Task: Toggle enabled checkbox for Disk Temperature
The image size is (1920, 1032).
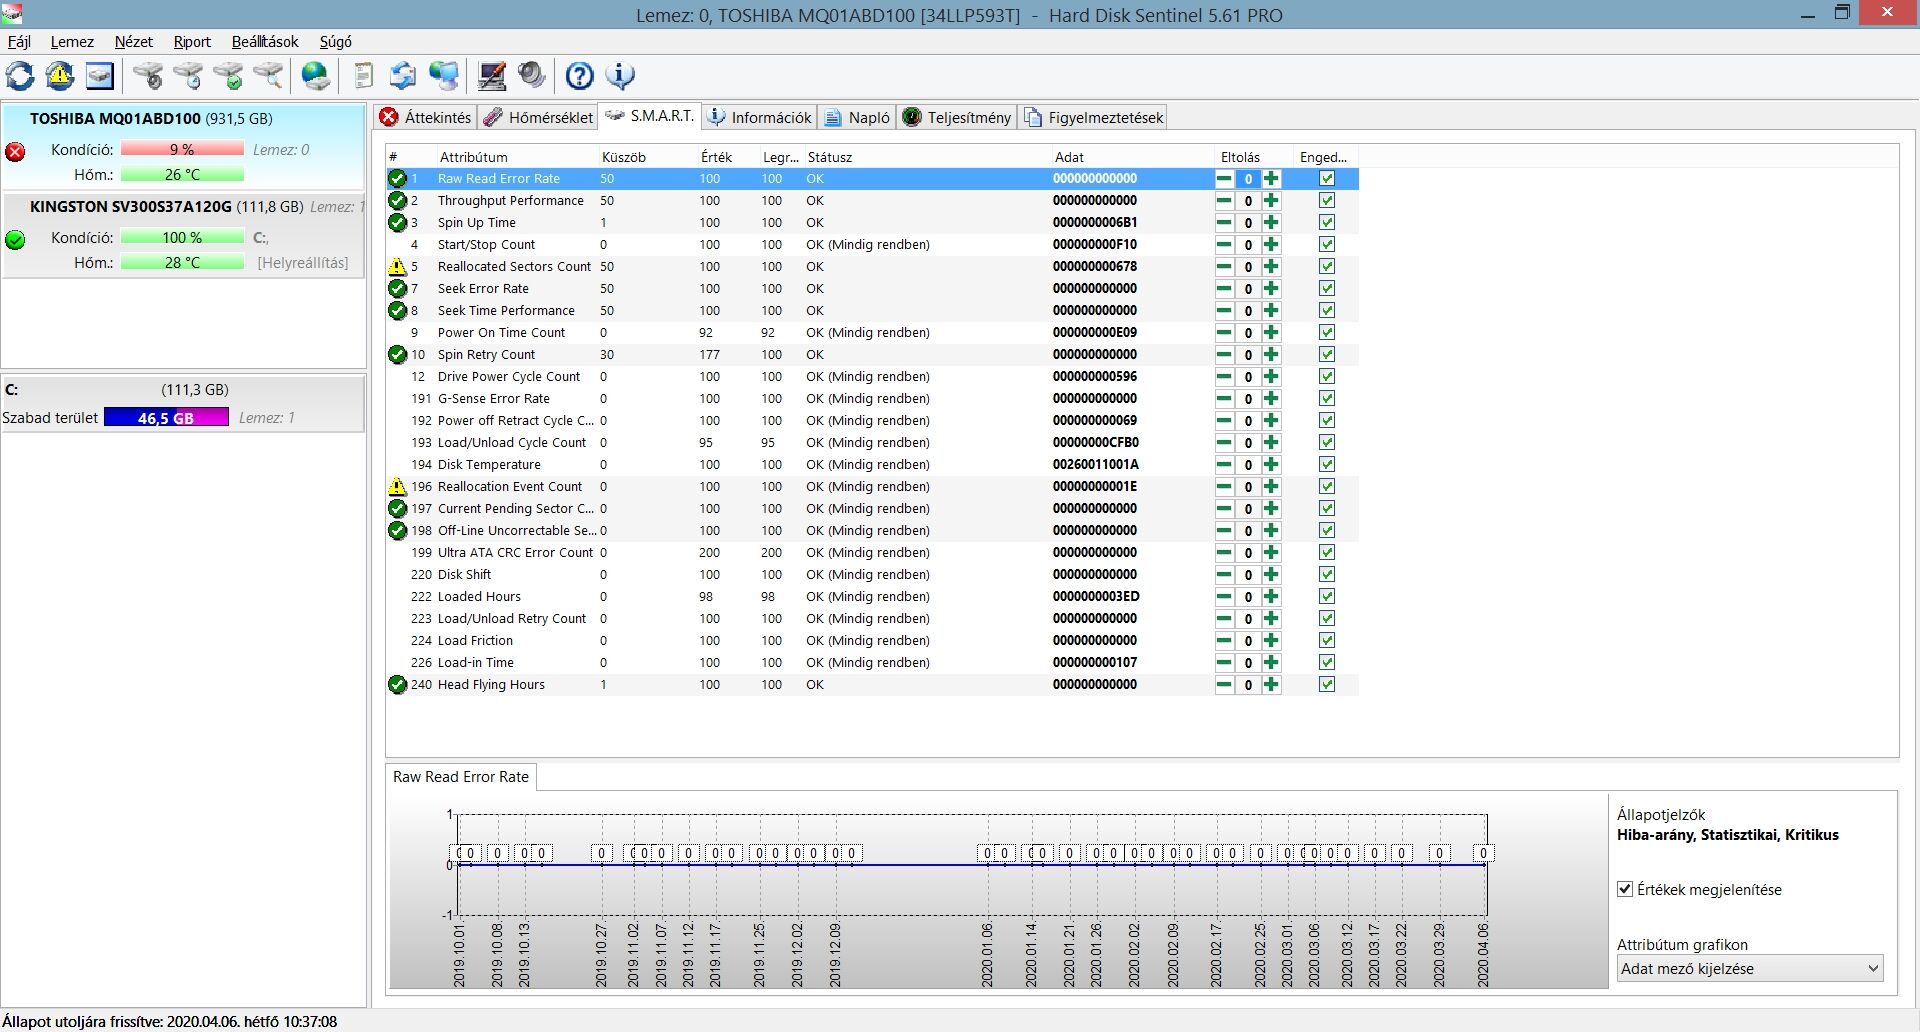Action: click(x=1327, y=465)
